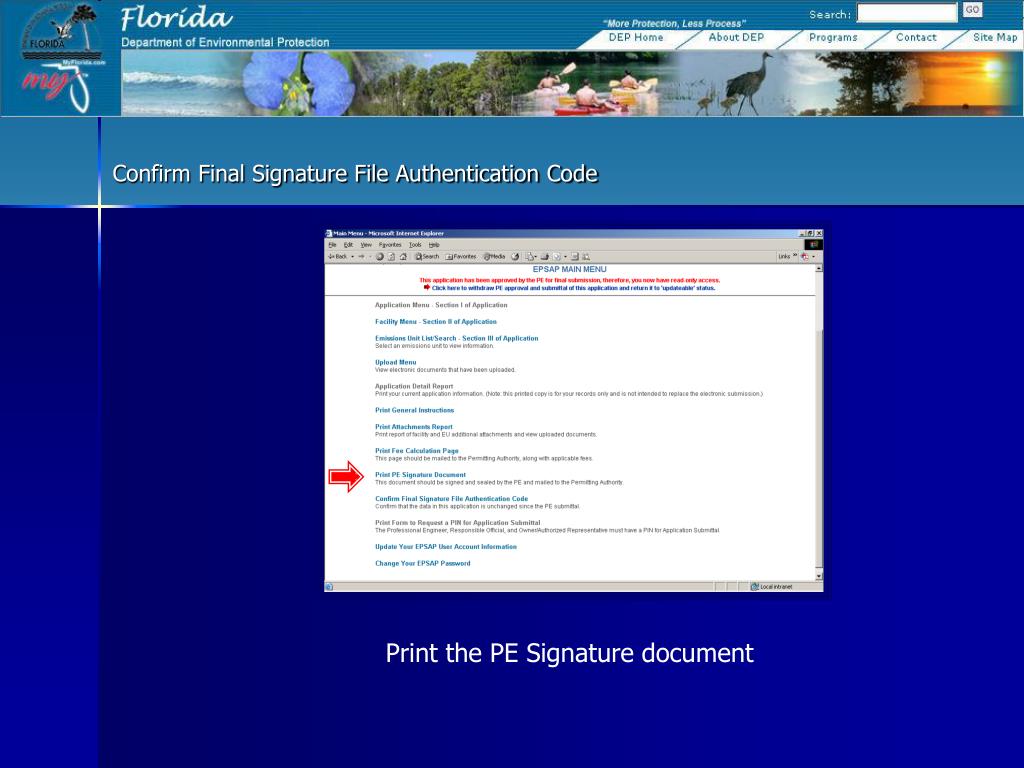Screen dimensions: 1024x768
Task: Click the Search button in the IE toolbar
Action: click(427, 257)
